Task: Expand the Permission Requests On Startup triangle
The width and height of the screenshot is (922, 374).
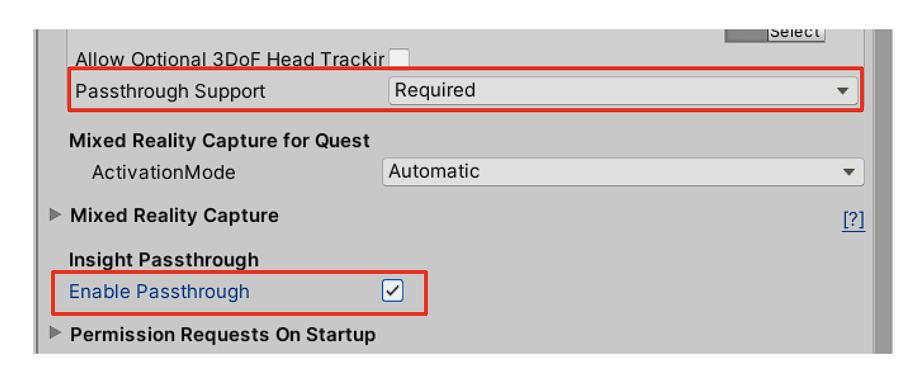Action: (55, 333)
